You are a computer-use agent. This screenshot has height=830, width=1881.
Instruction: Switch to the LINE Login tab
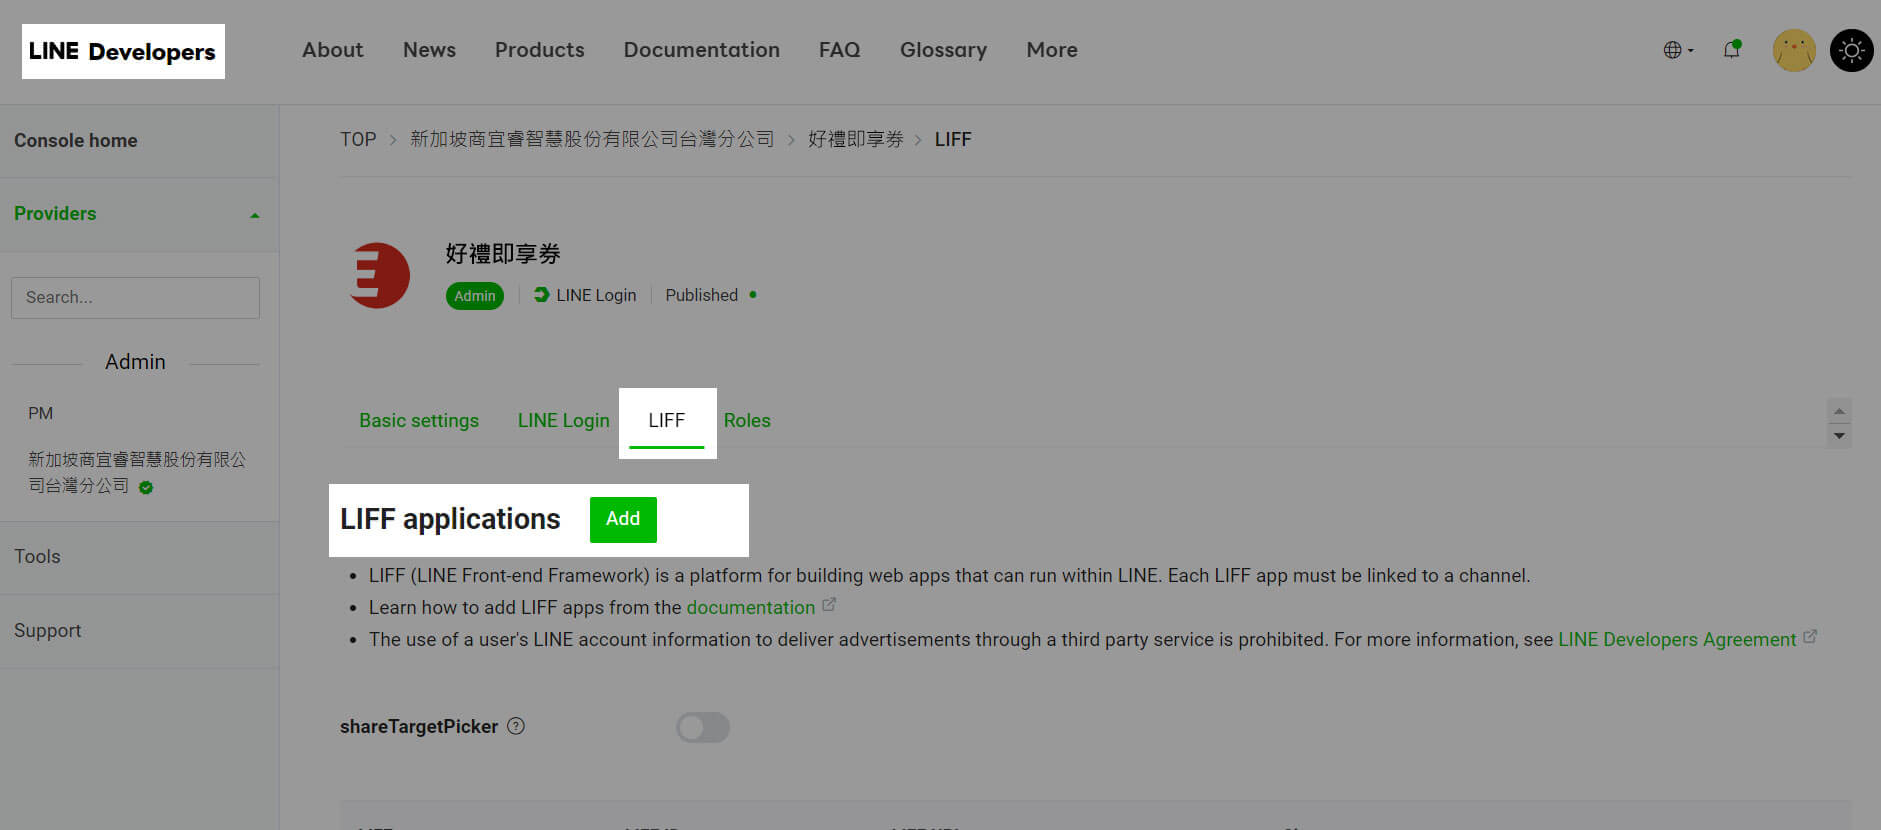(564, 421)
